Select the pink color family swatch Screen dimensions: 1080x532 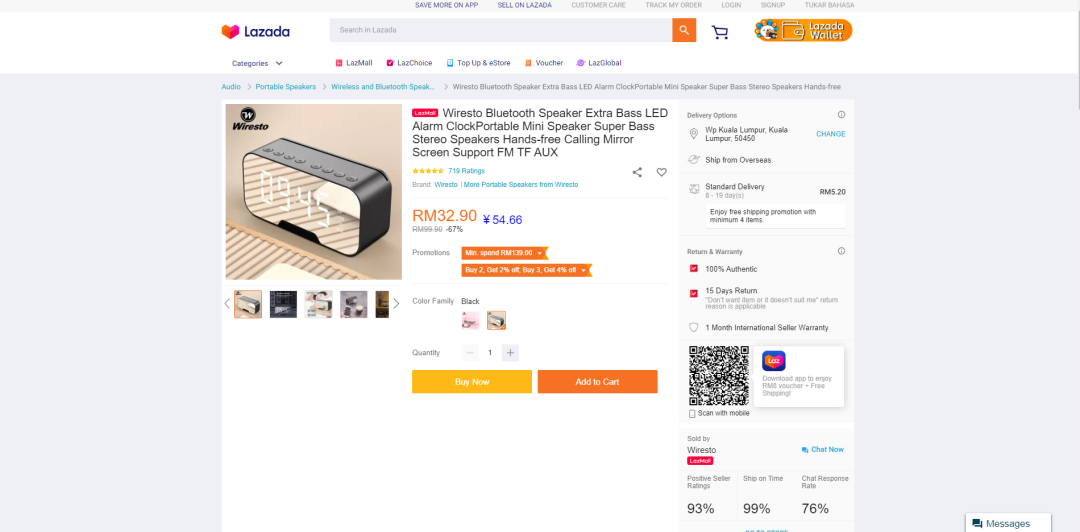pos(470,320)
